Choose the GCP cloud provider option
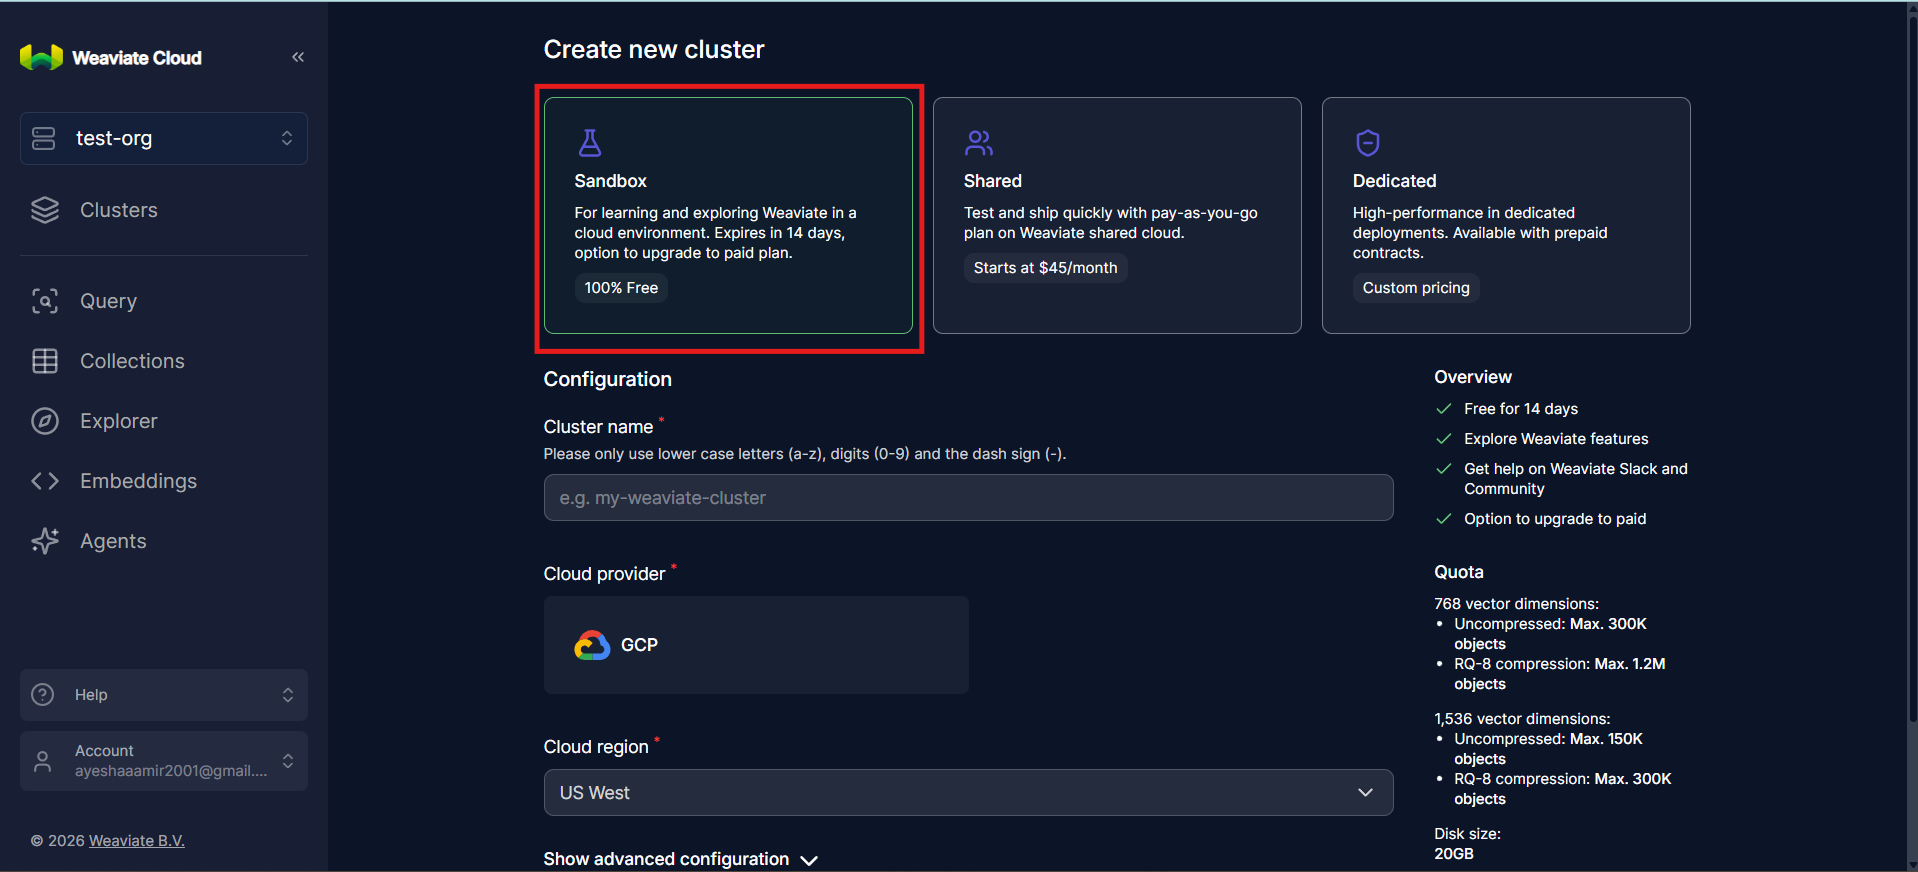This screenshot has height=872, width=1918. click(x=755, y=645)
